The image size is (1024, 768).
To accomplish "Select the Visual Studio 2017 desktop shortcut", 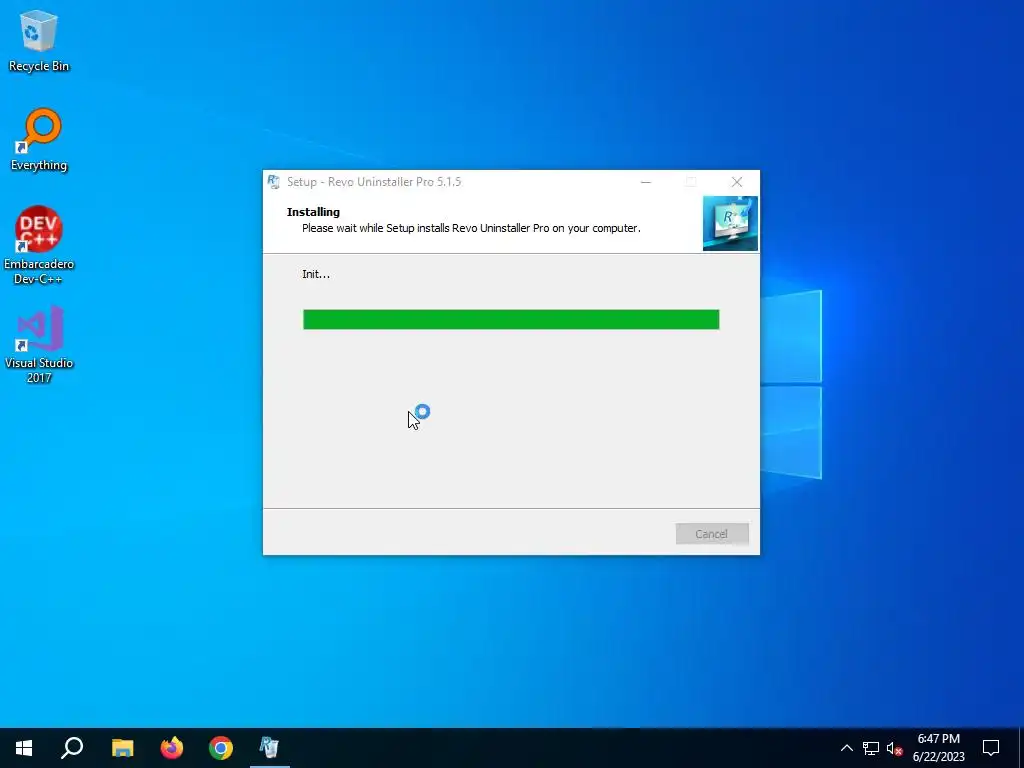I will pyautogui.click(x=39, y=344).
